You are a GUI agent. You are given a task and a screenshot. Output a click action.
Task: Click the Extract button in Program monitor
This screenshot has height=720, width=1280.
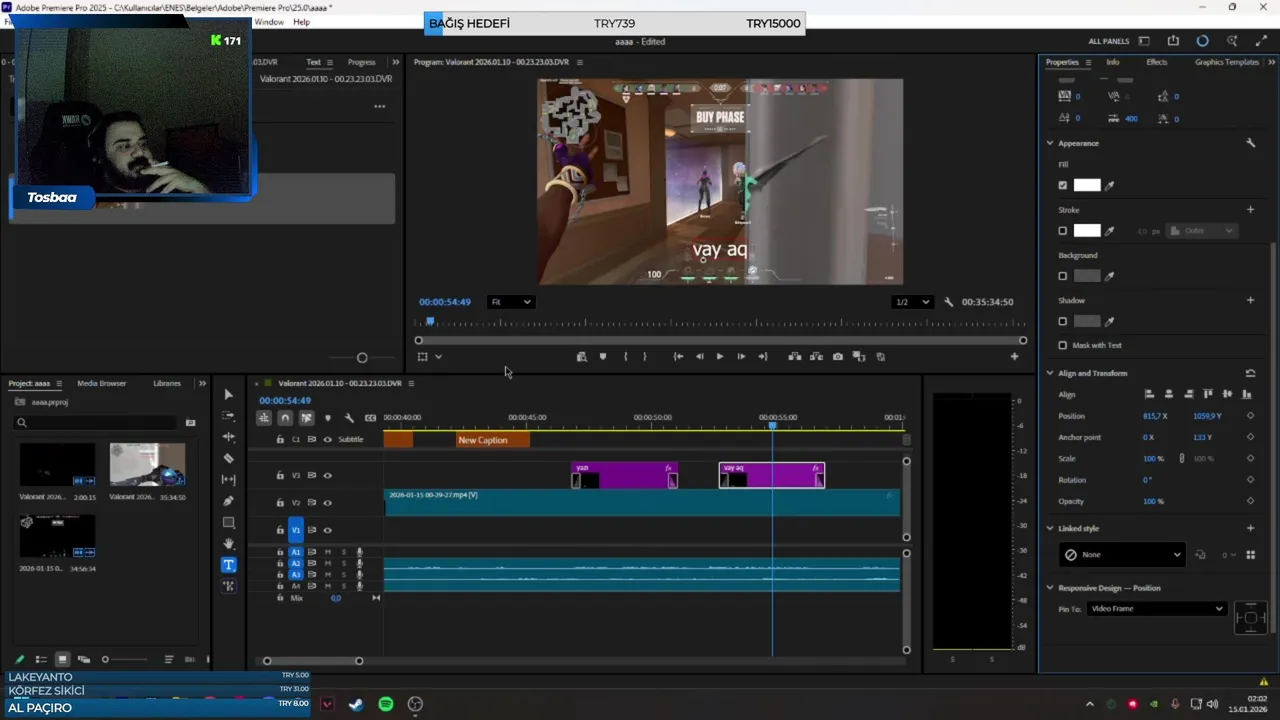(816, 357)
